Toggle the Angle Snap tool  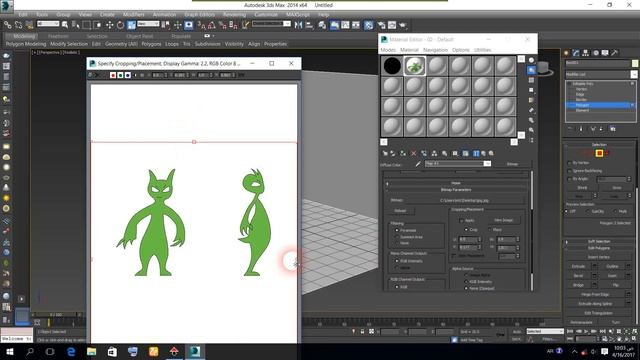click(x=211, y=25)
